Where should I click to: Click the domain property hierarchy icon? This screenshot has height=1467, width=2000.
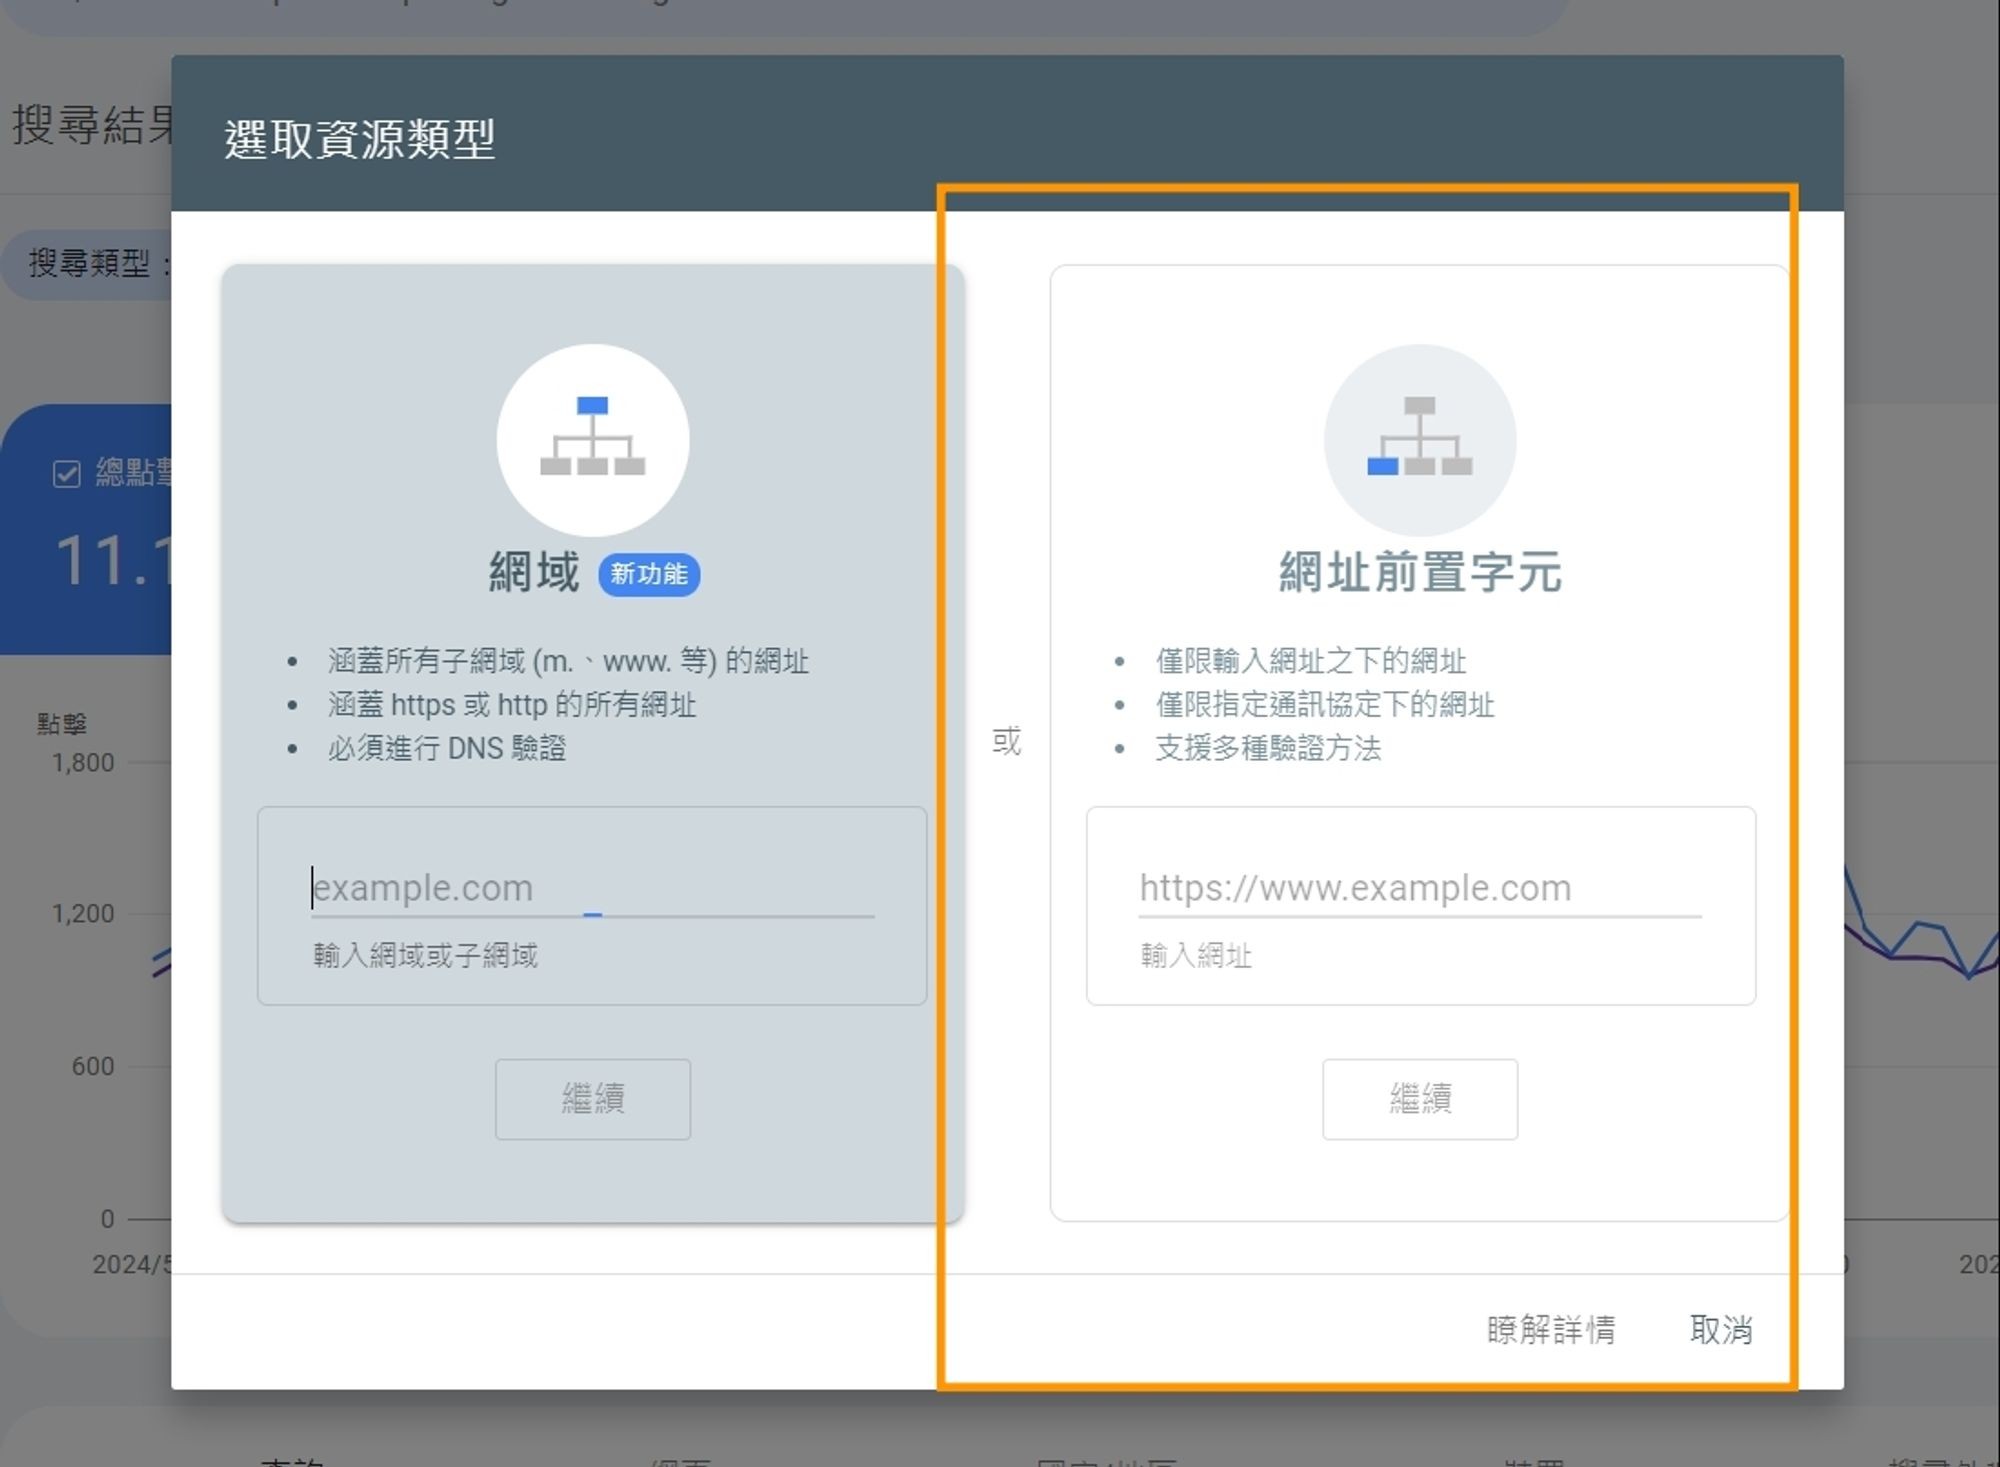pyautogui.click(x=593, y=439)
